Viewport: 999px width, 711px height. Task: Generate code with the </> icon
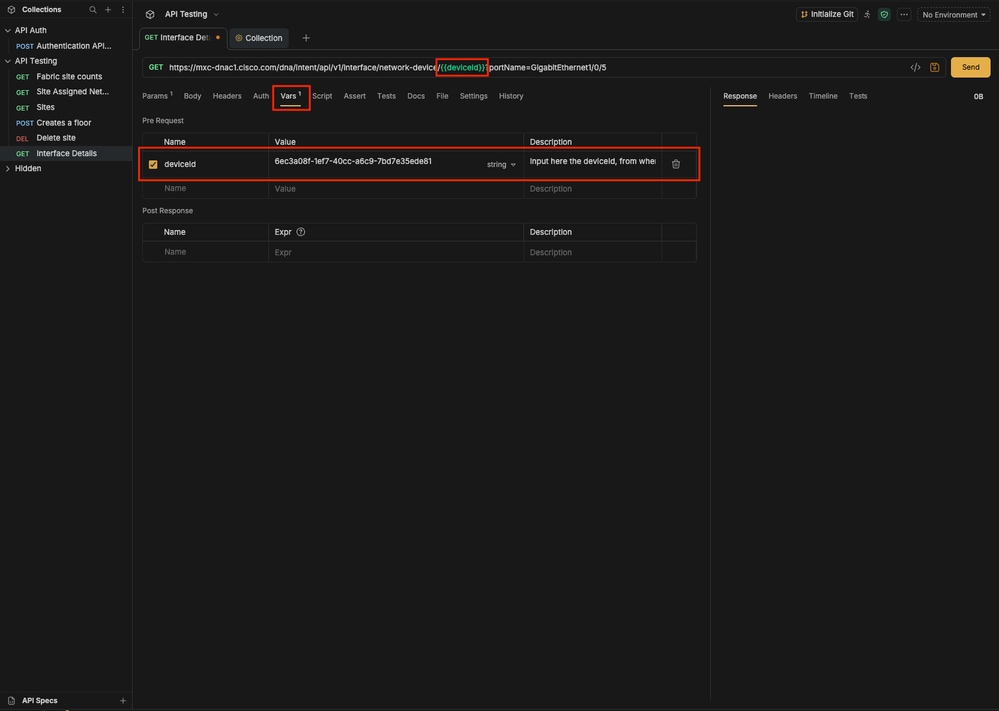[916, 68]
